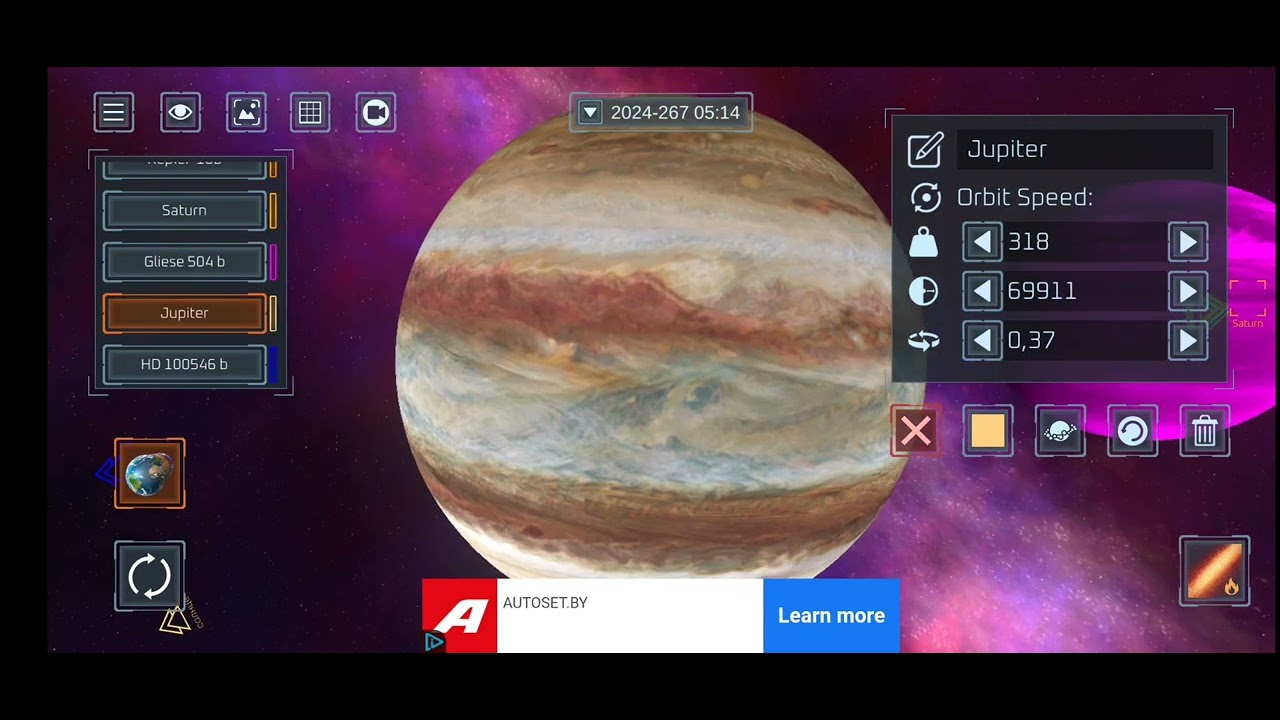Click the orange color bar beside Saturn
1280x720 pixels.
[x=273, y=210]
